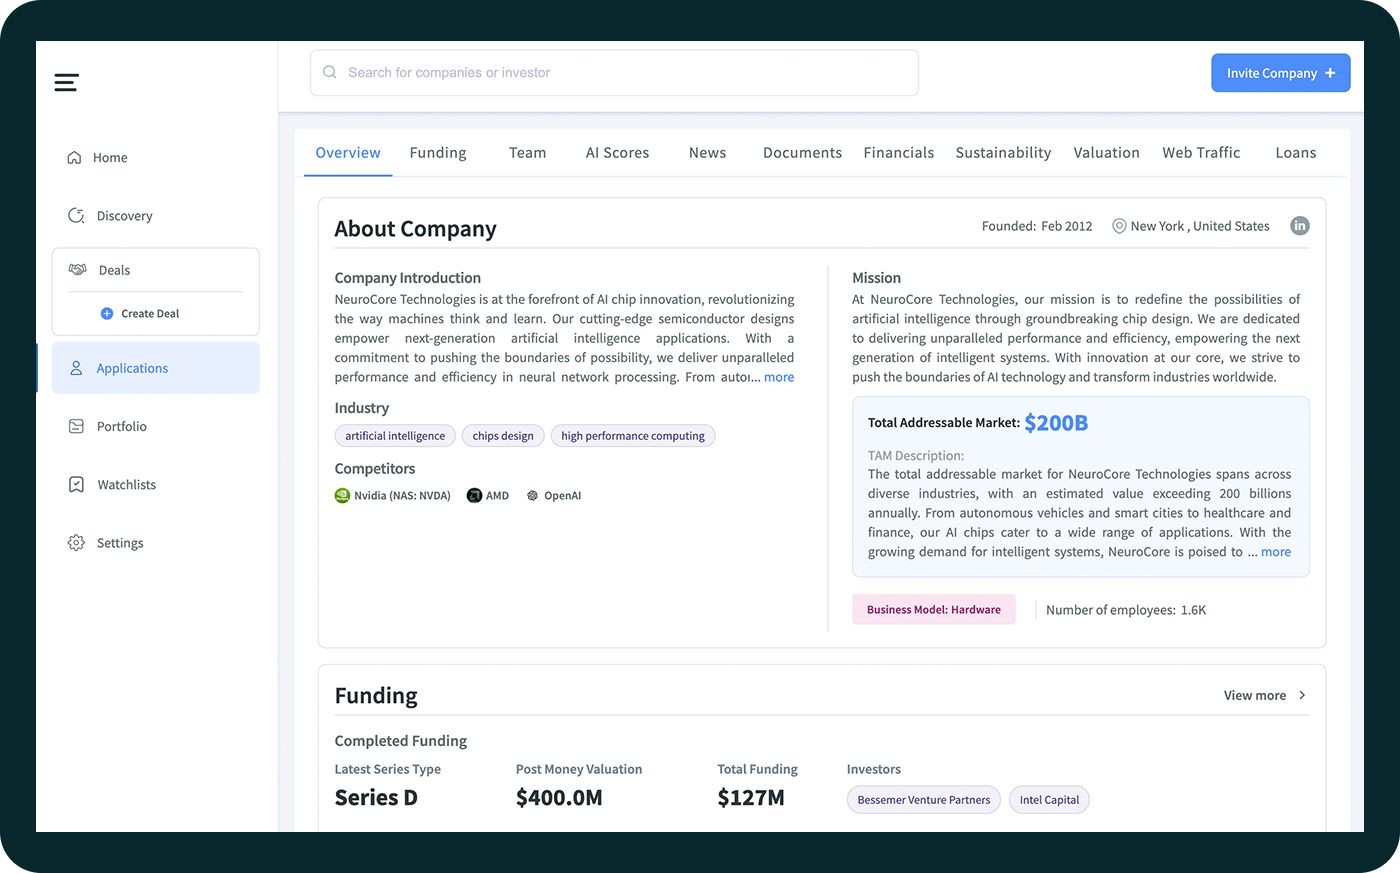Open the Sustainability tab

coord(1003,152)
